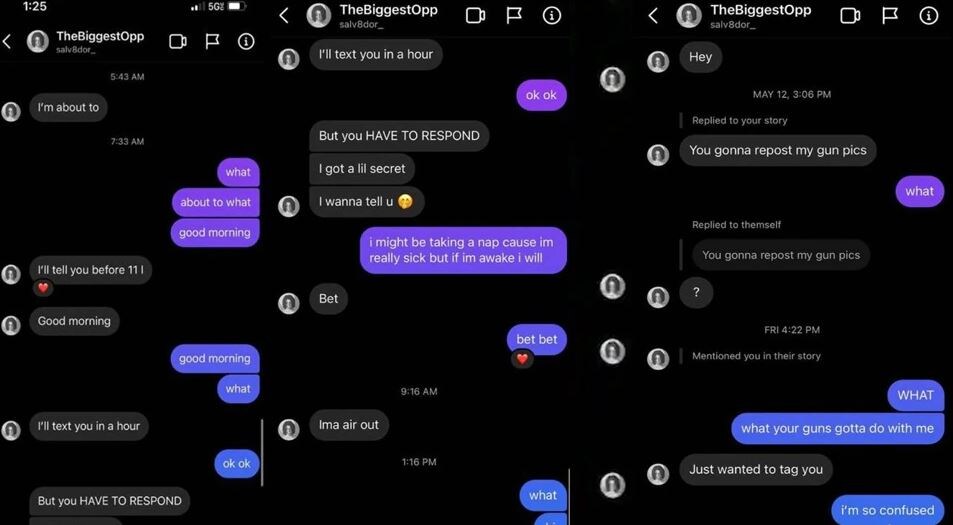
Task: Open the info icon in the middle chat header
Action: (551, 16)
